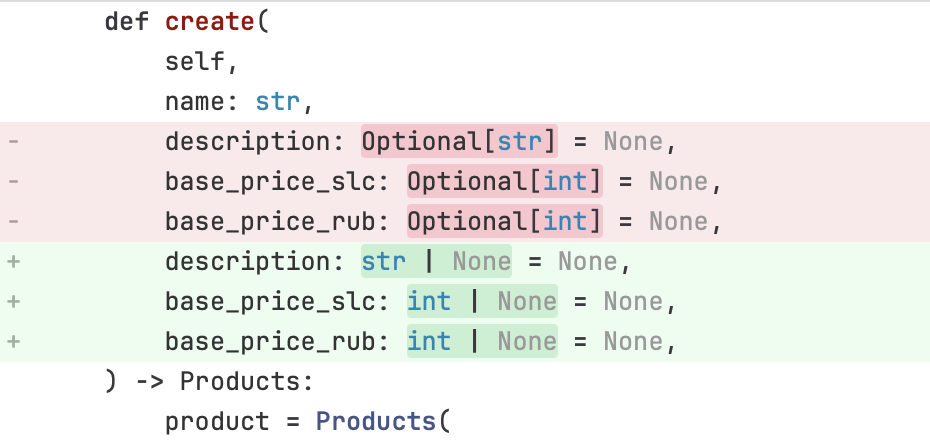Click "int | None" on the added base_price_rub line
This screenshot has height=442, width=930.
[481, 342]
